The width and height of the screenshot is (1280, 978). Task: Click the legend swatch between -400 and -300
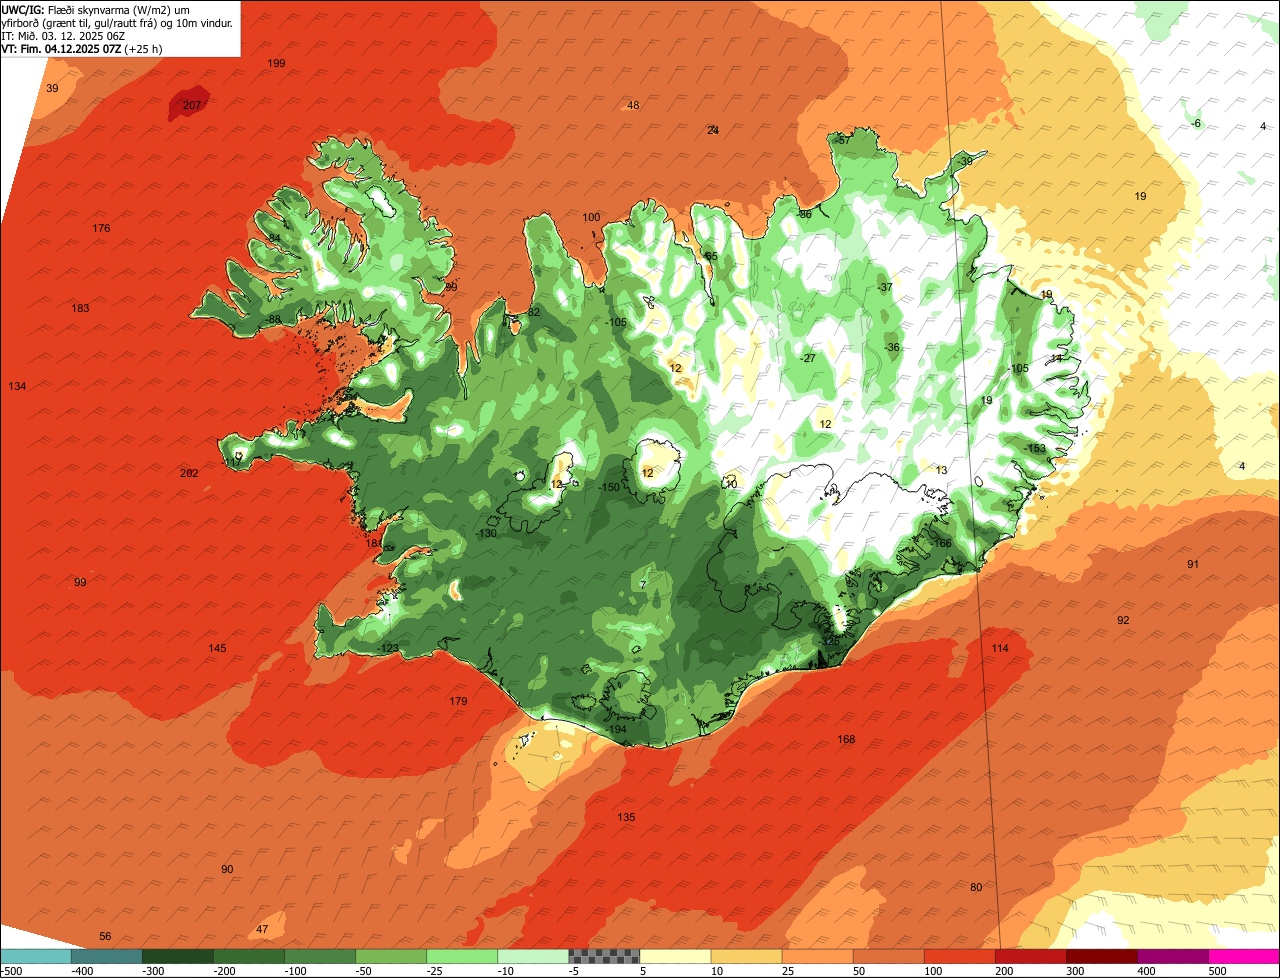(106, 956)
